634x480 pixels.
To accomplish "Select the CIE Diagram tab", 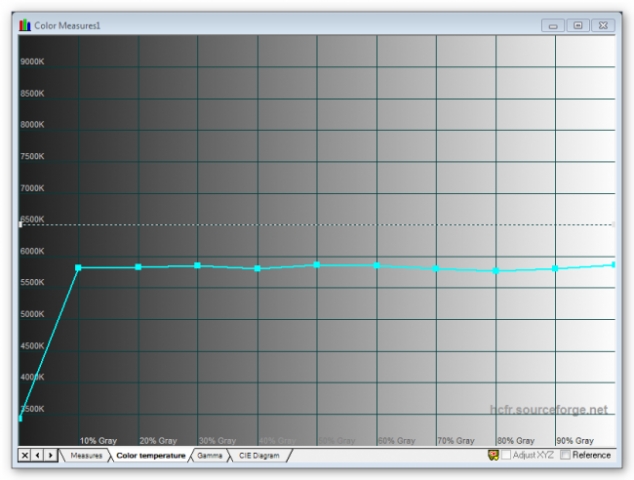I will click(259, 456).
